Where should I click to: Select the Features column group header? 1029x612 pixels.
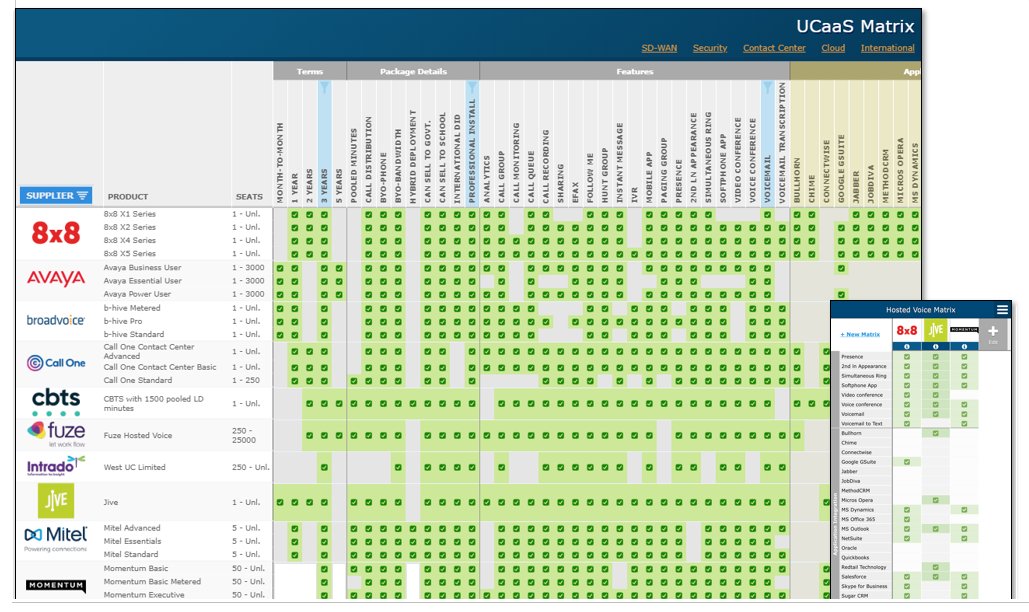635,71
